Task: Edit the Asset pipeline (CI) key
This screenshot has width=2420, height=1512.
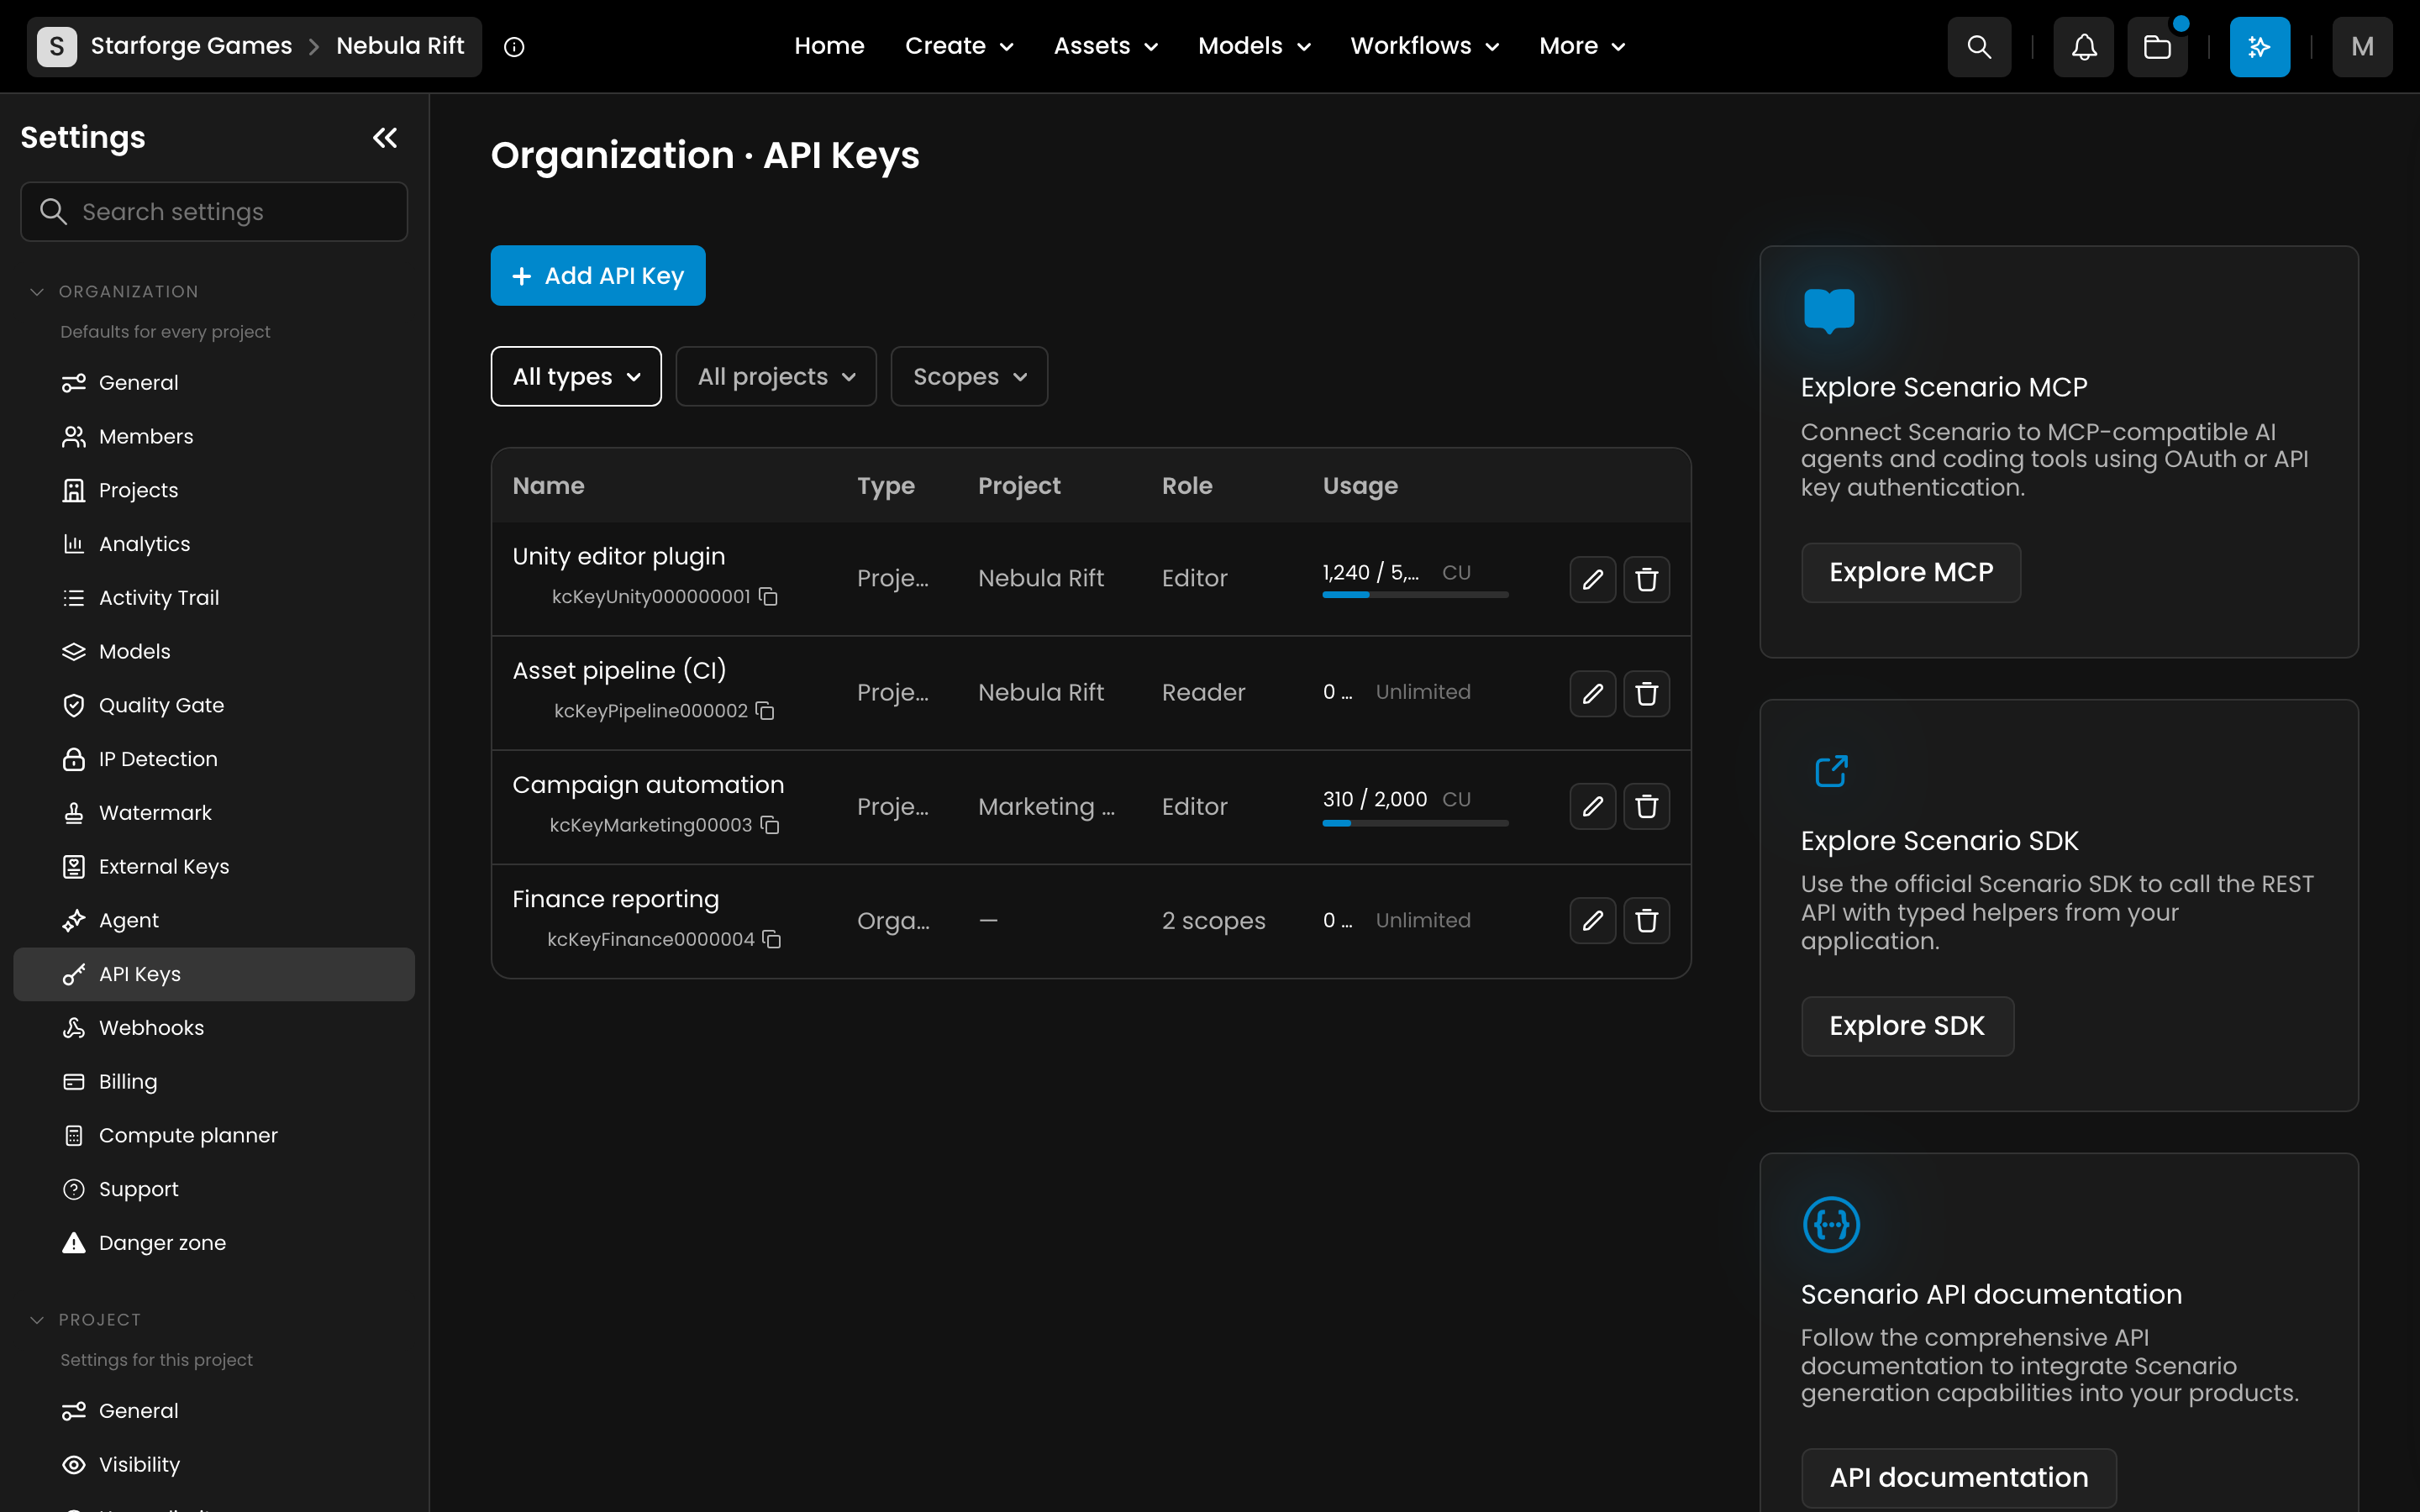Action: [1593, 693]
